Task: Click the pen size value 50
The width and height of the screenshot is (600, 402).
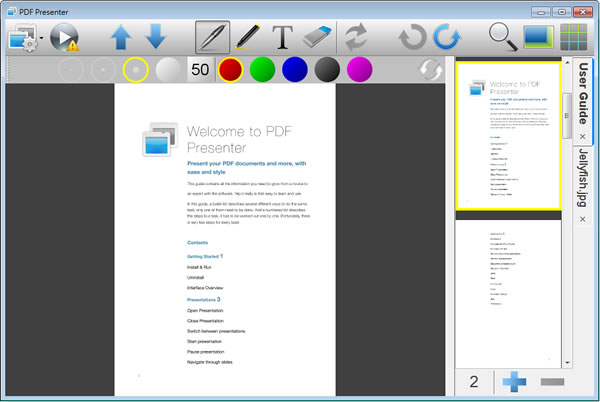Action: click(x=200, y=70)
